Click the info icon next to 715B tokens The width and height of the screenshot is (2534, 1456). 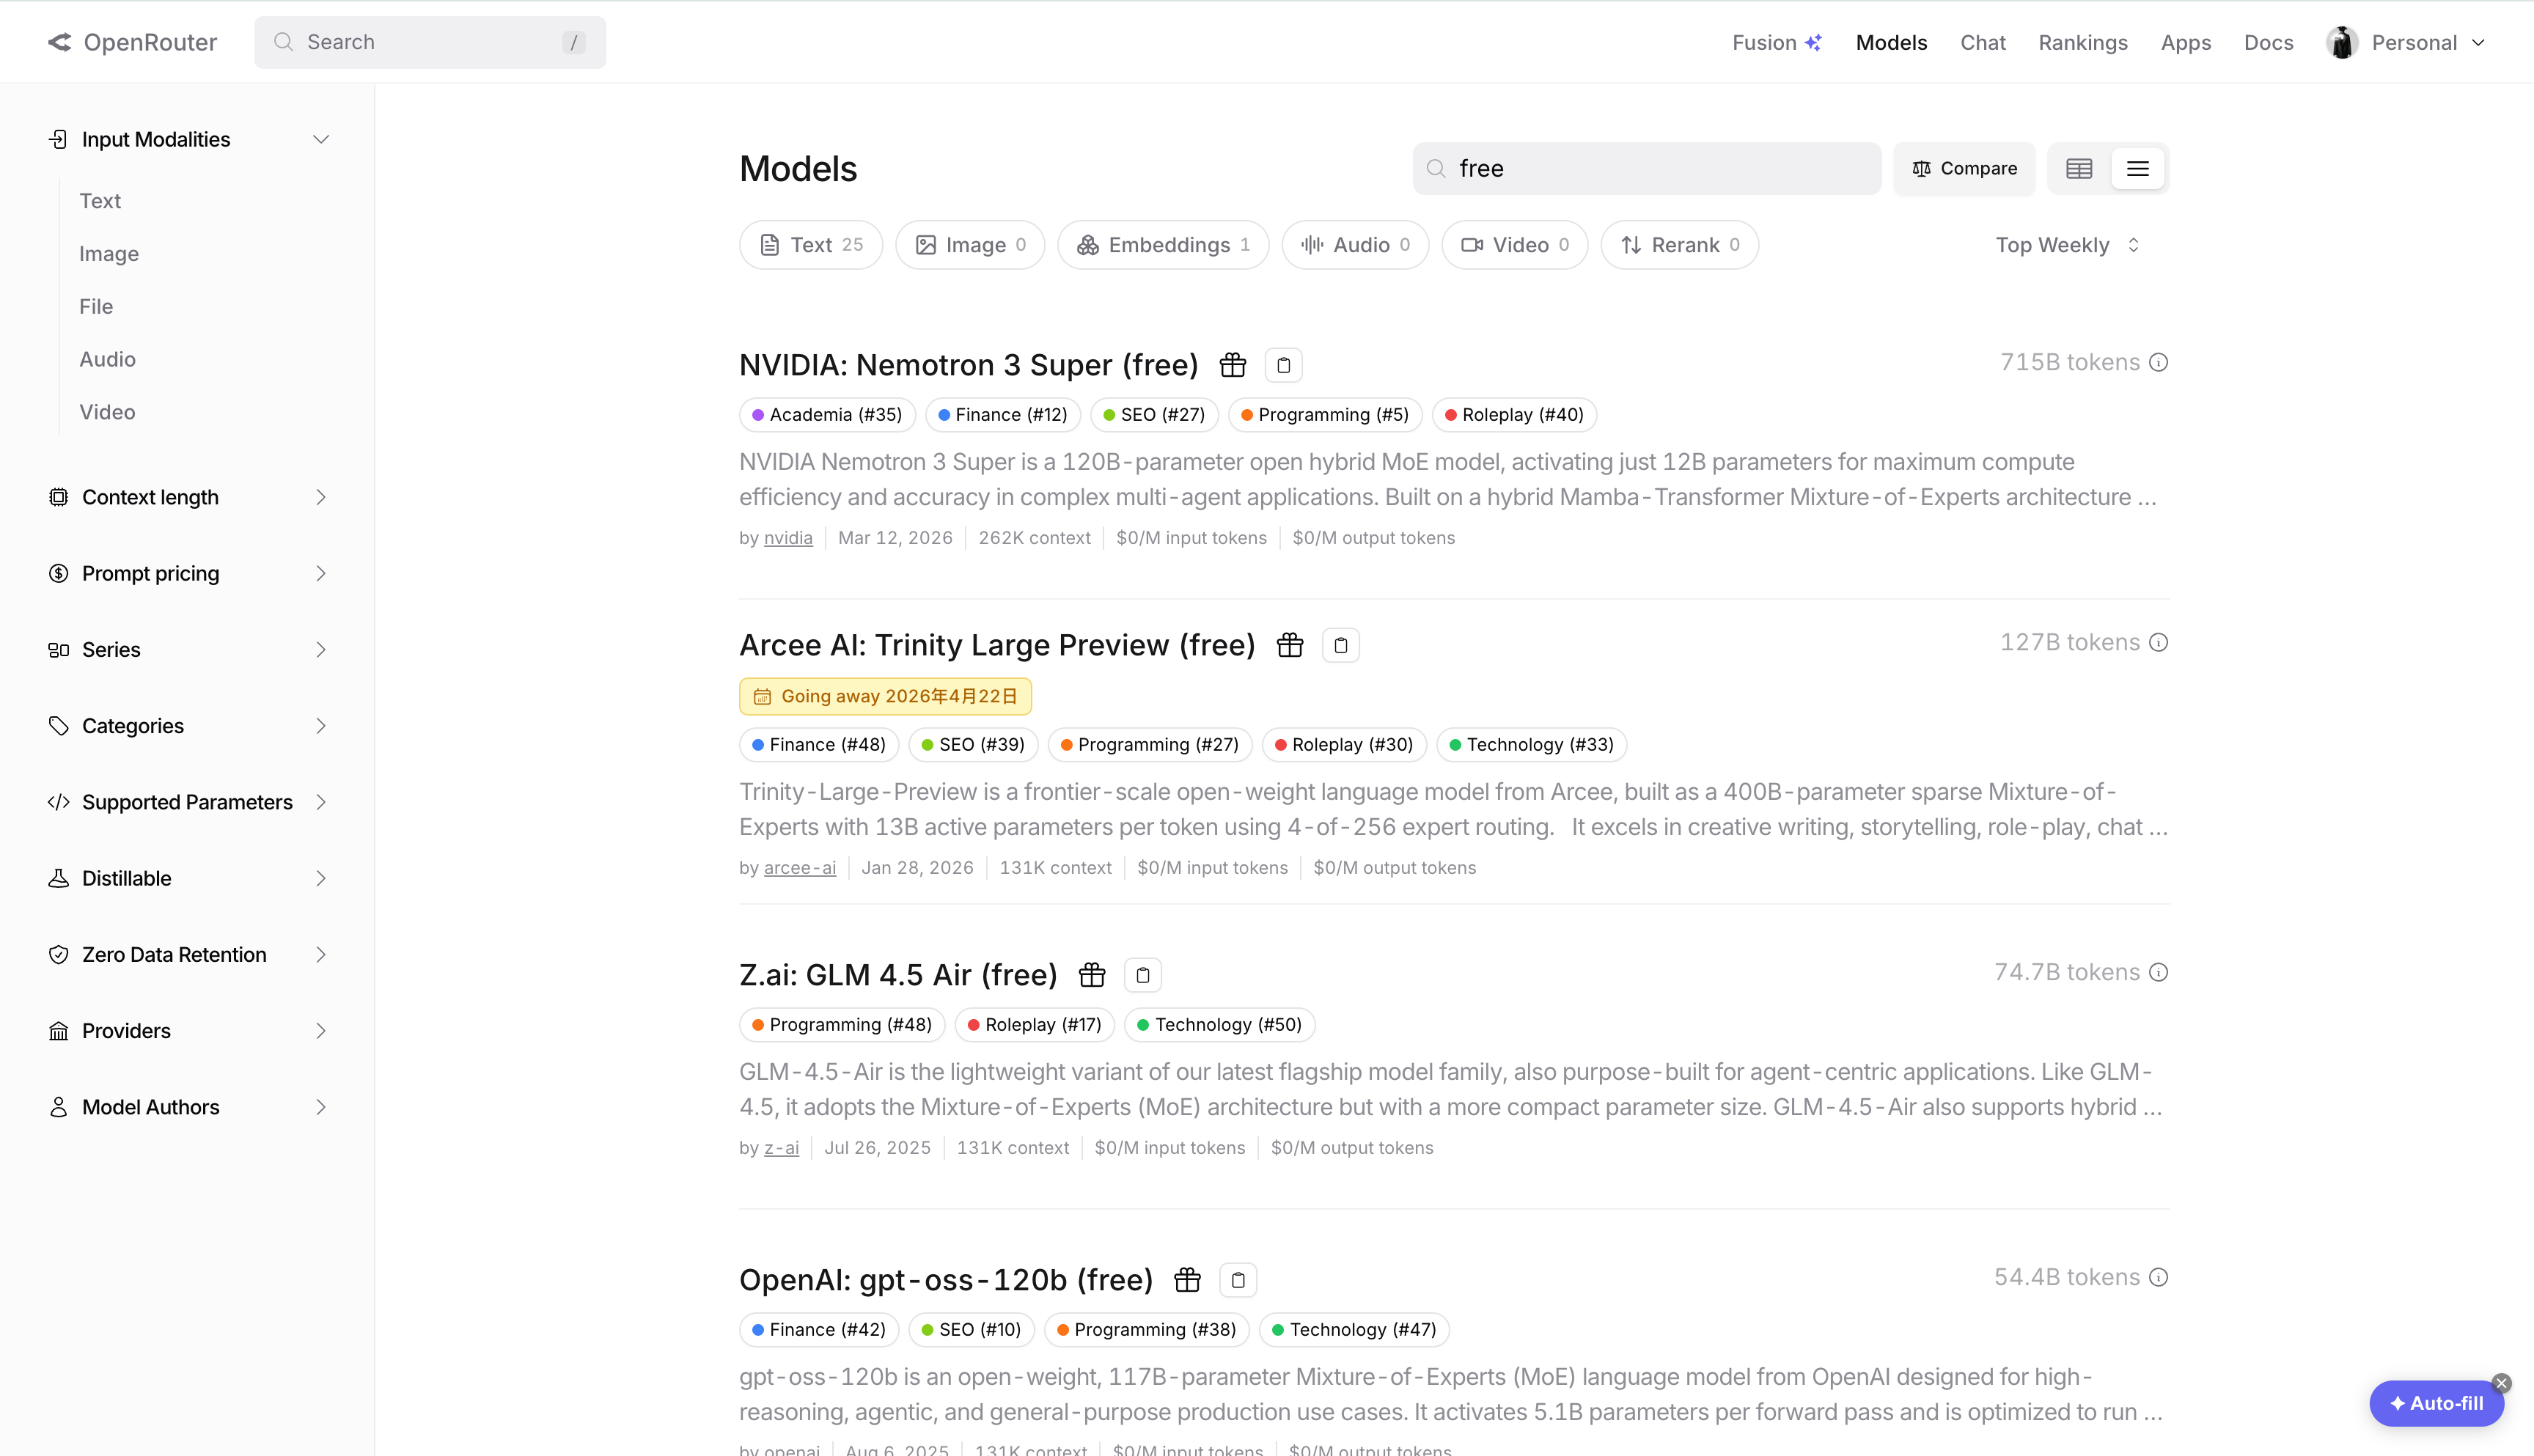coord(2159,362)
